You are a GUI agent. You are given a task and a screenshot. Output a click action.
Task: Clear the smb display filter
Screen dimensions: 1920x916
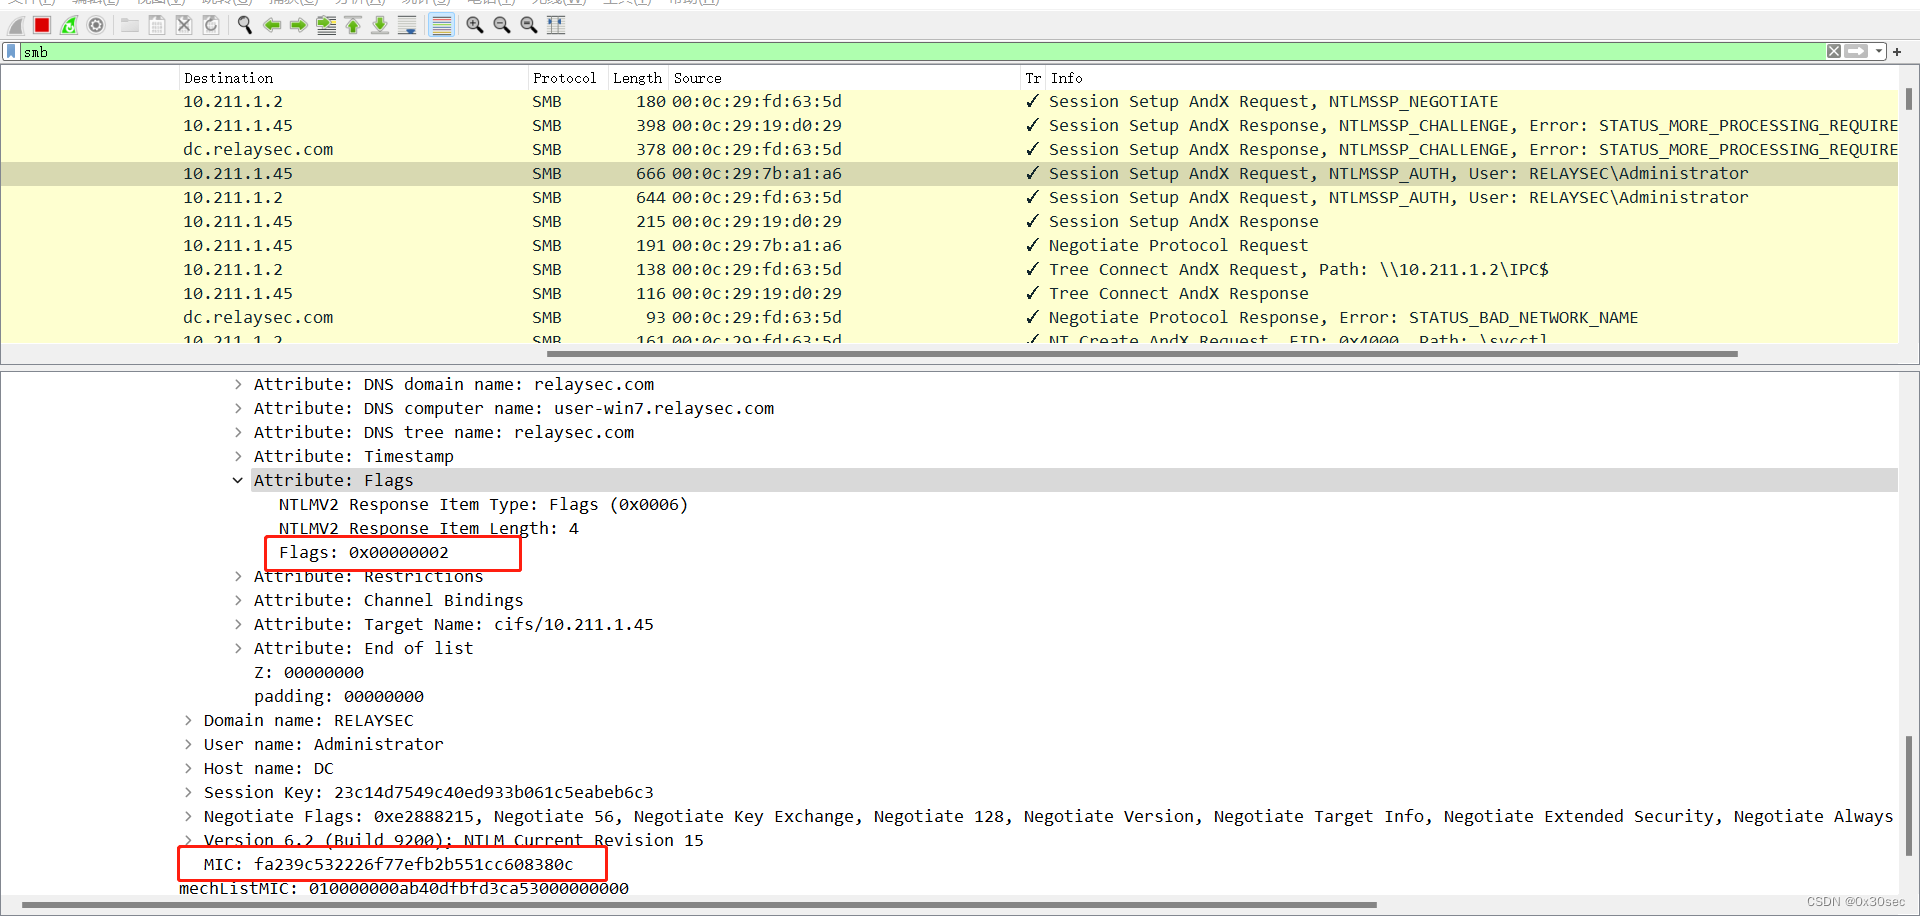tap(1834, 51)
